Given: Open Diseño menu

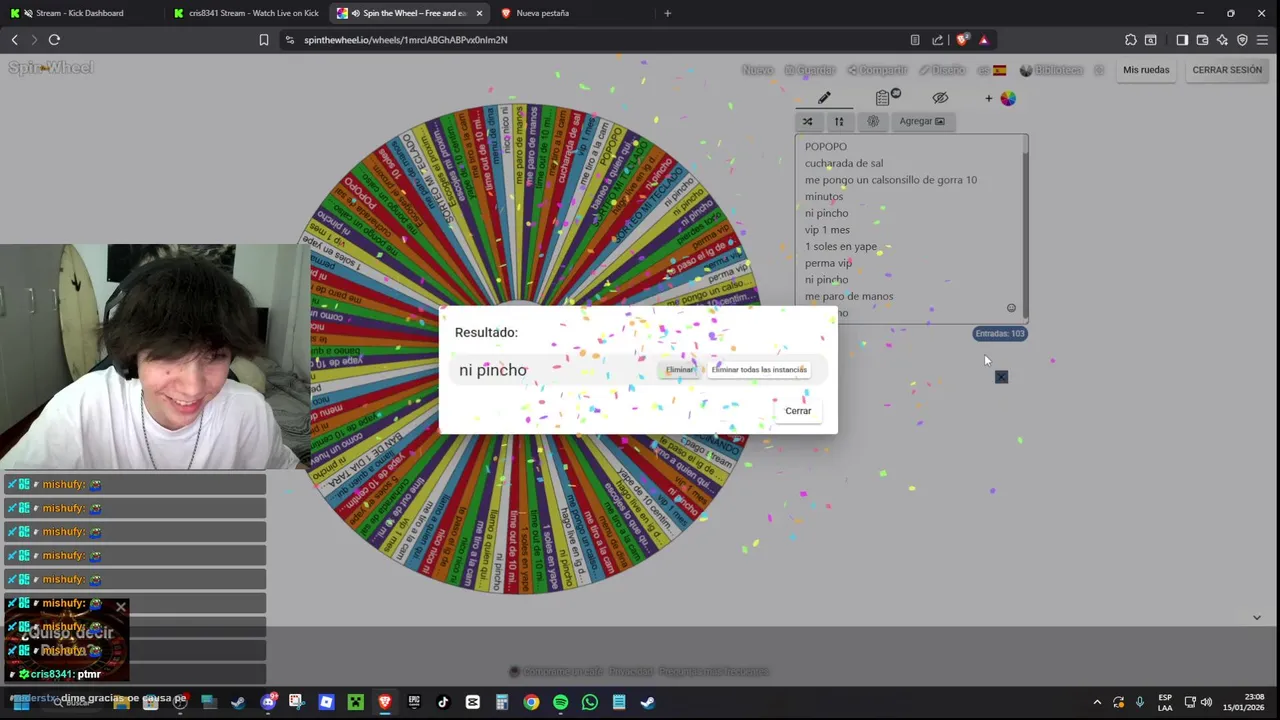Looking at the screenshot, I should click(x=942, y=70).
